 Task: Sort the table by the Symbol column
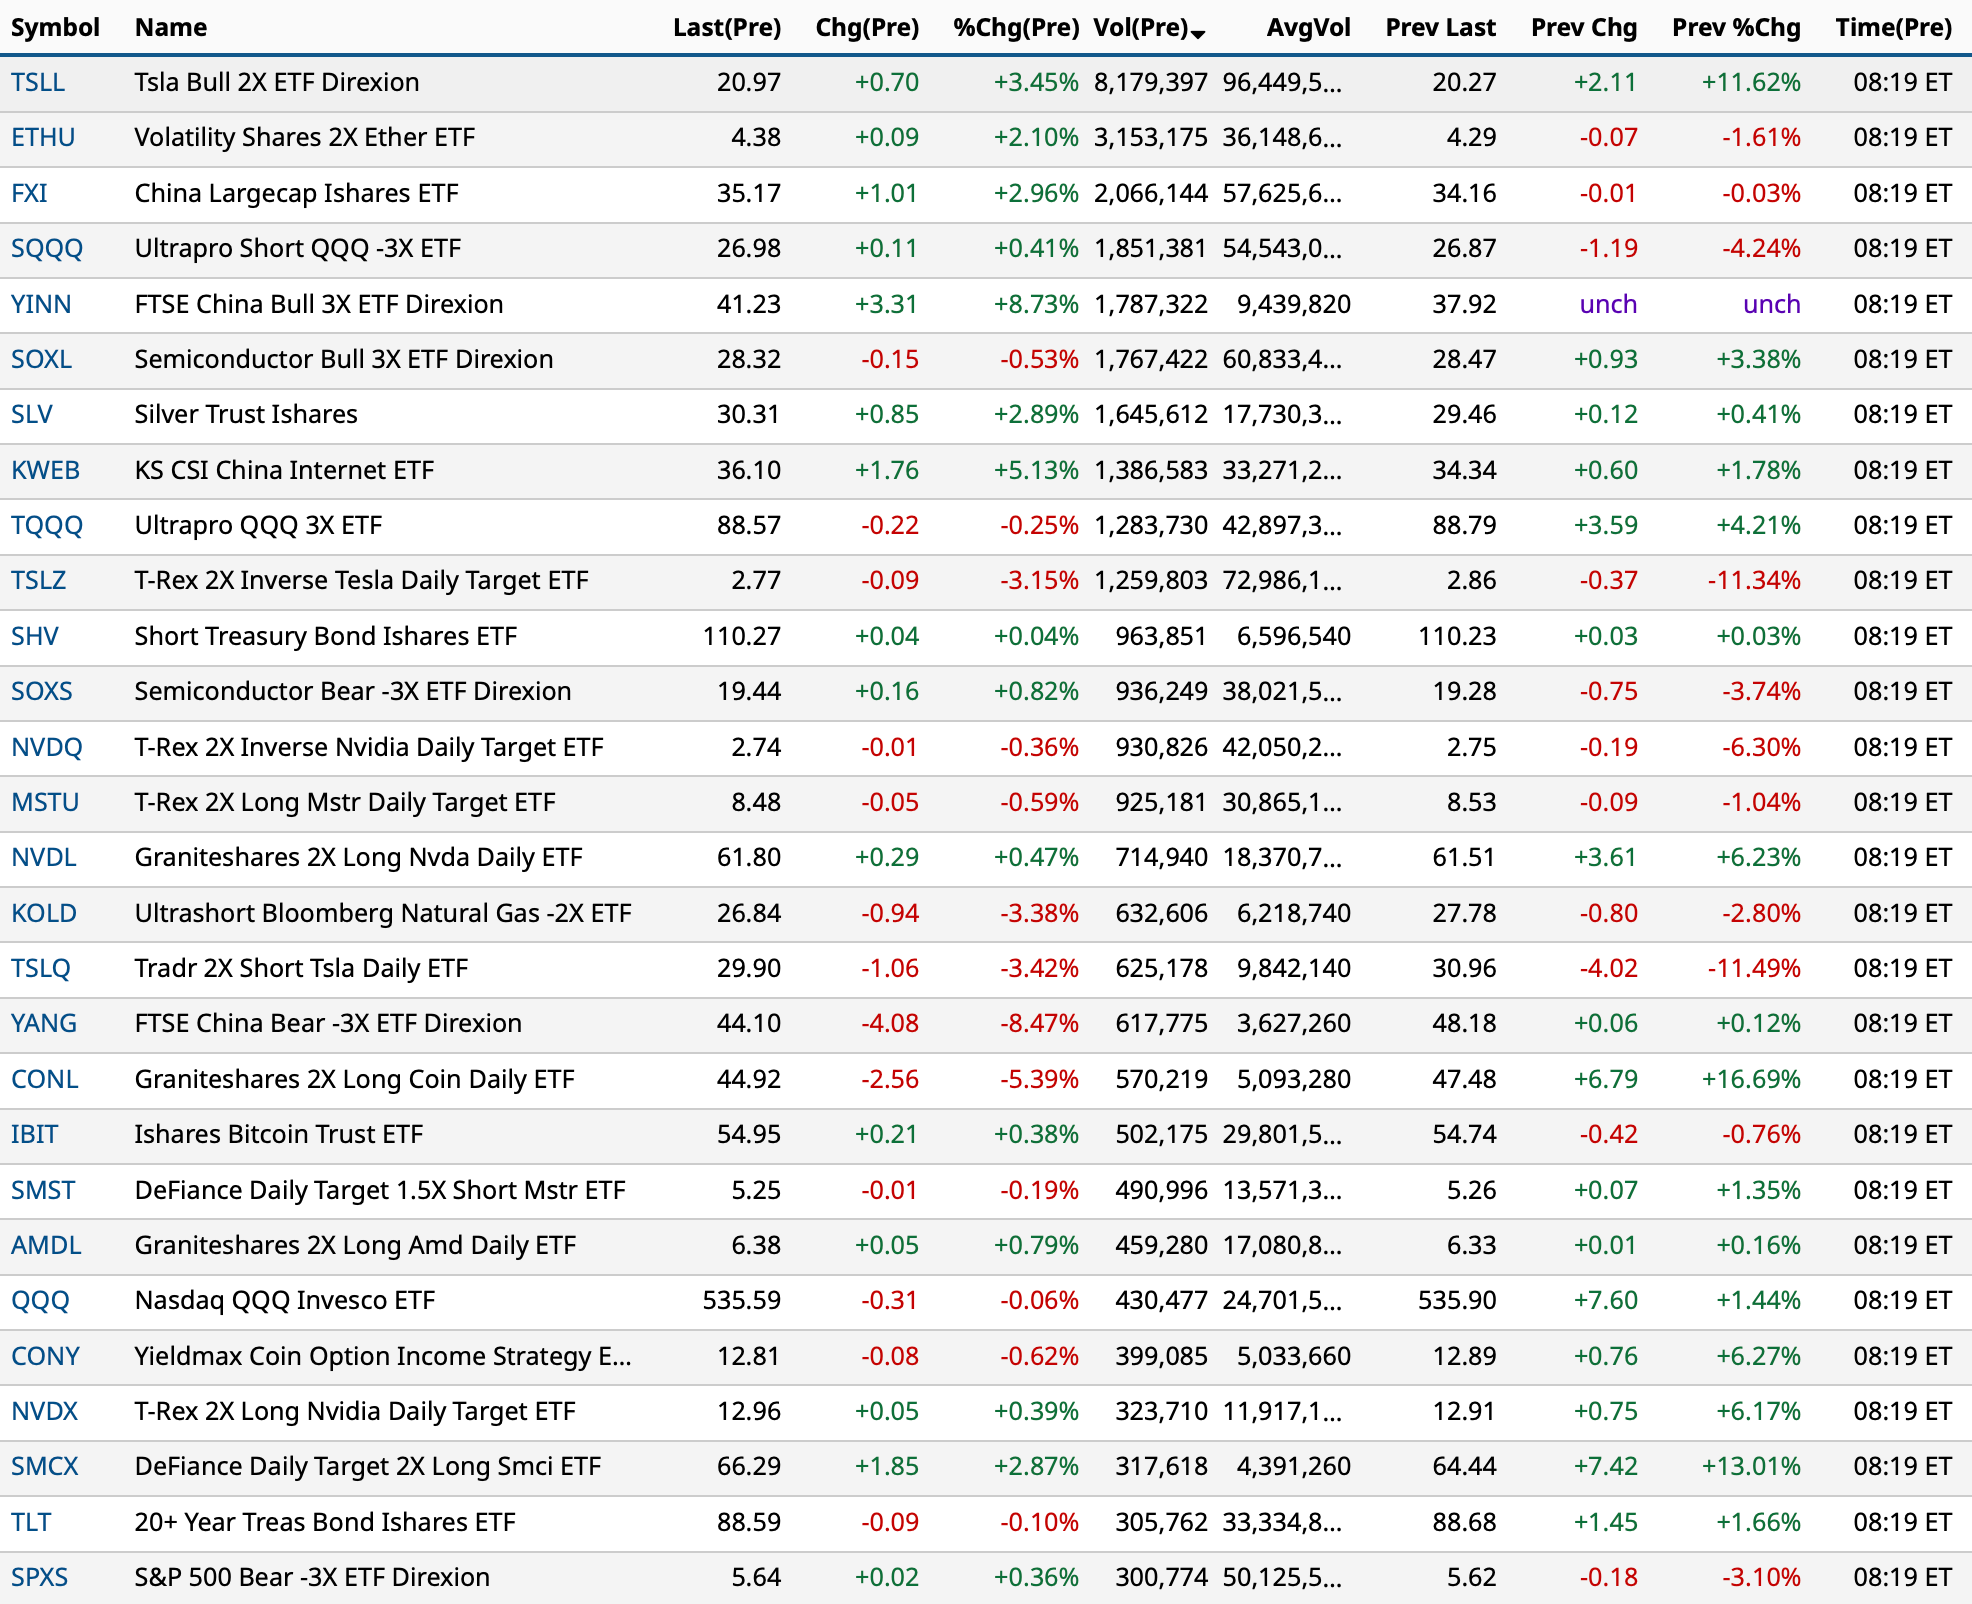(55, 28)
